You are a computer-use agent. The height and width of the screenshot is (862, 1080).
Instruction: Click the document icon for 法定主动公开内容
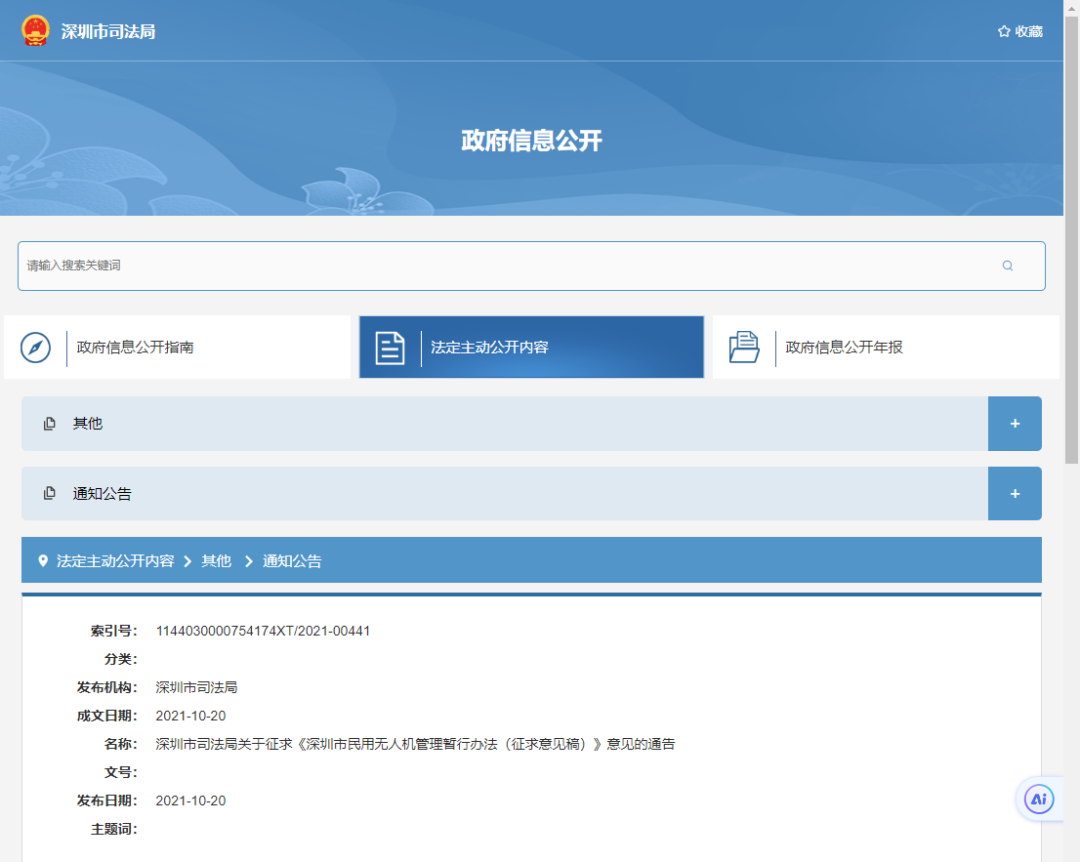(x=390, y=348)
